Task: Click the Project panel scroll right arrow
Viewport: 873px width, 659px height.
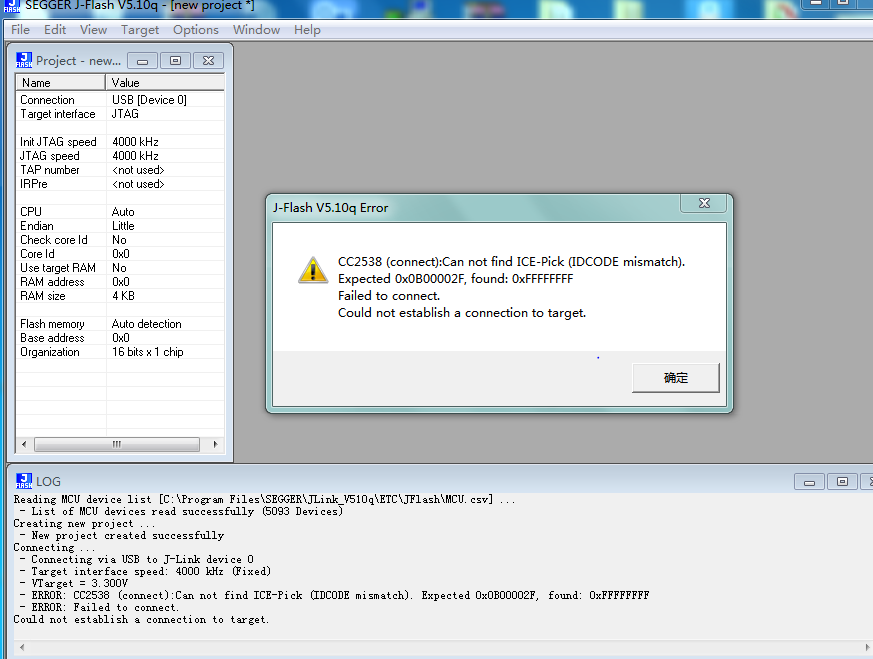Action: coord(215,444)
